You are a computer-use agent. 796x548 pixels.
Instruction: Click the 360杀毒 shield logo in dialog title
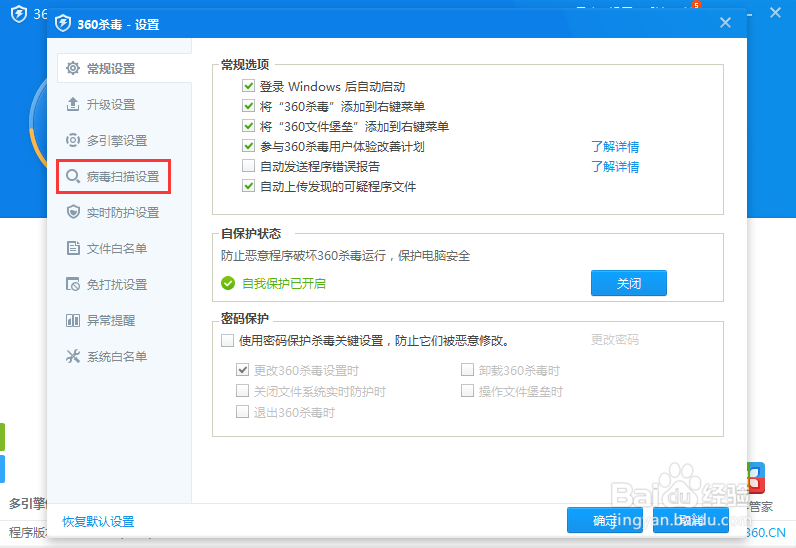[63, 23]
